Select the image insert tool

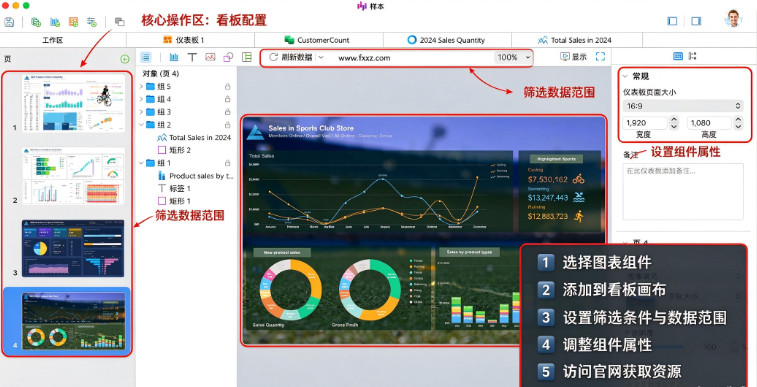tap(210, 57)
